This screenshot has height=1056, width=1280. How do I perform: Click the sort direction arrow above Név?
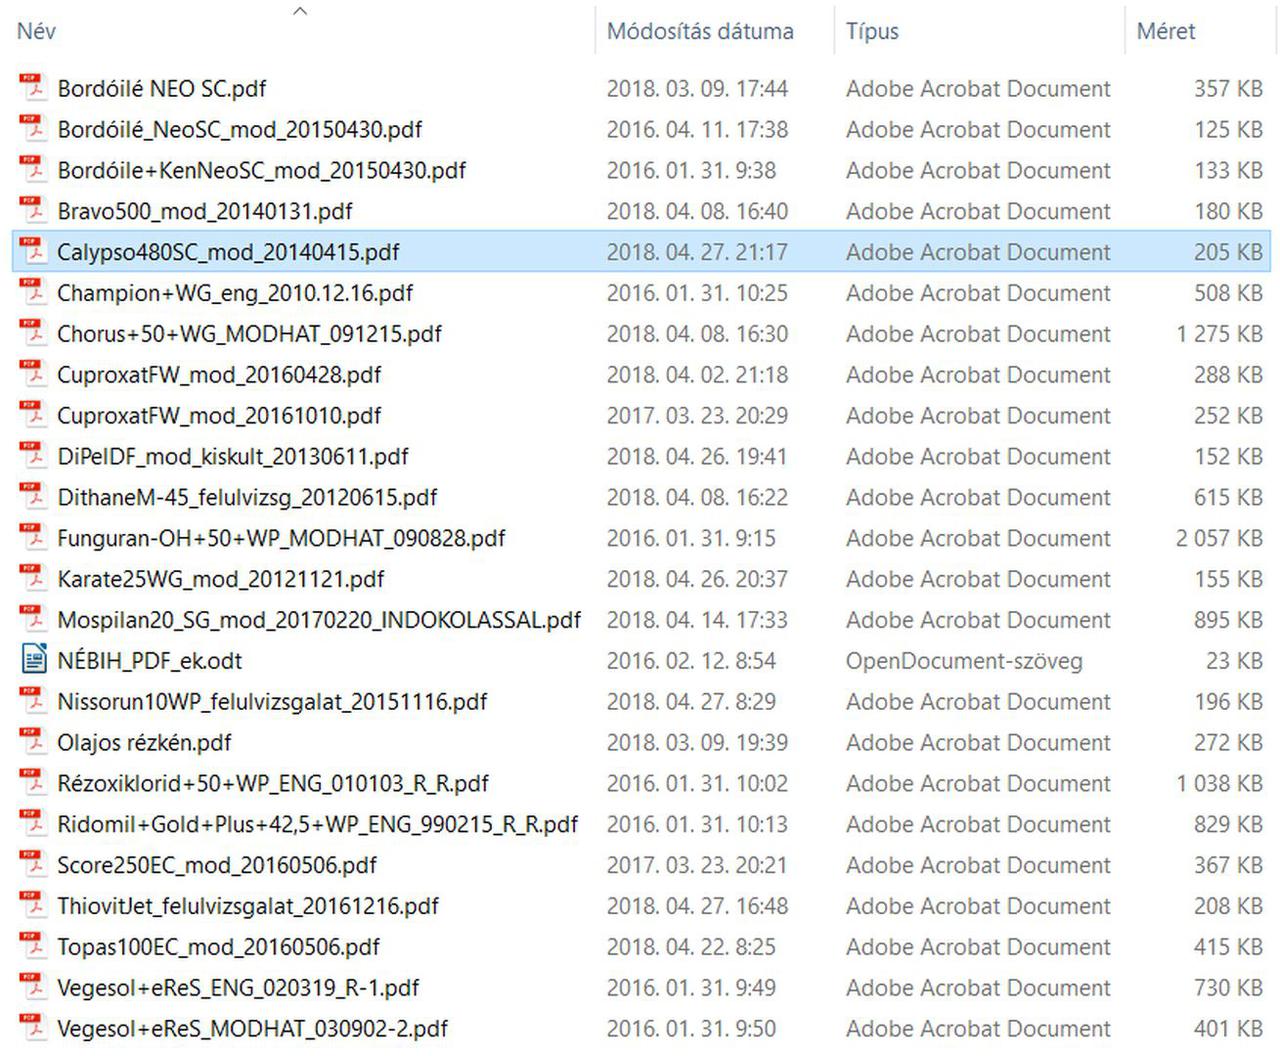click(x=299, y=11)
